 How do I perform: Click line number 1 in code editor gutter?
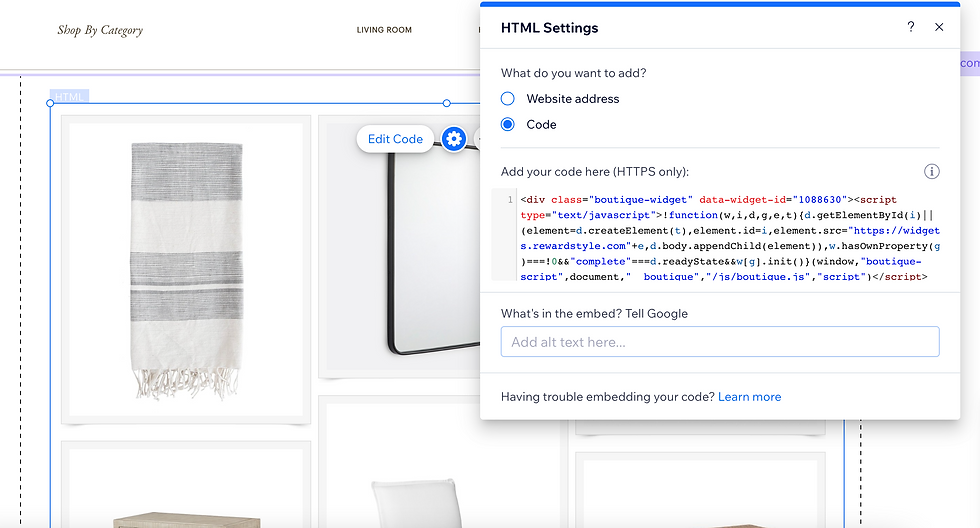pos(510,200)
